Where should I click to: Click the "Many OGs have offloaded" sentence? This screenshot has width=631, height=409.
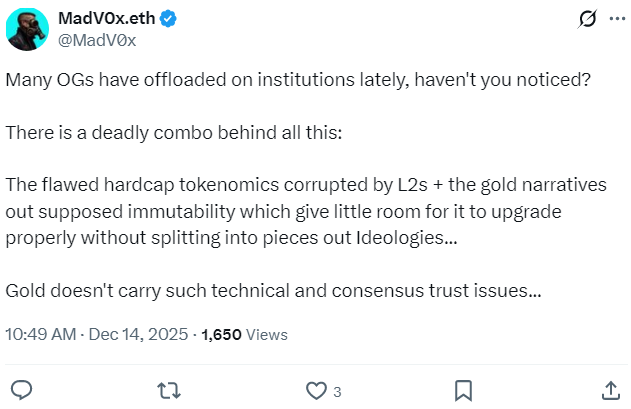coord(298,80)
